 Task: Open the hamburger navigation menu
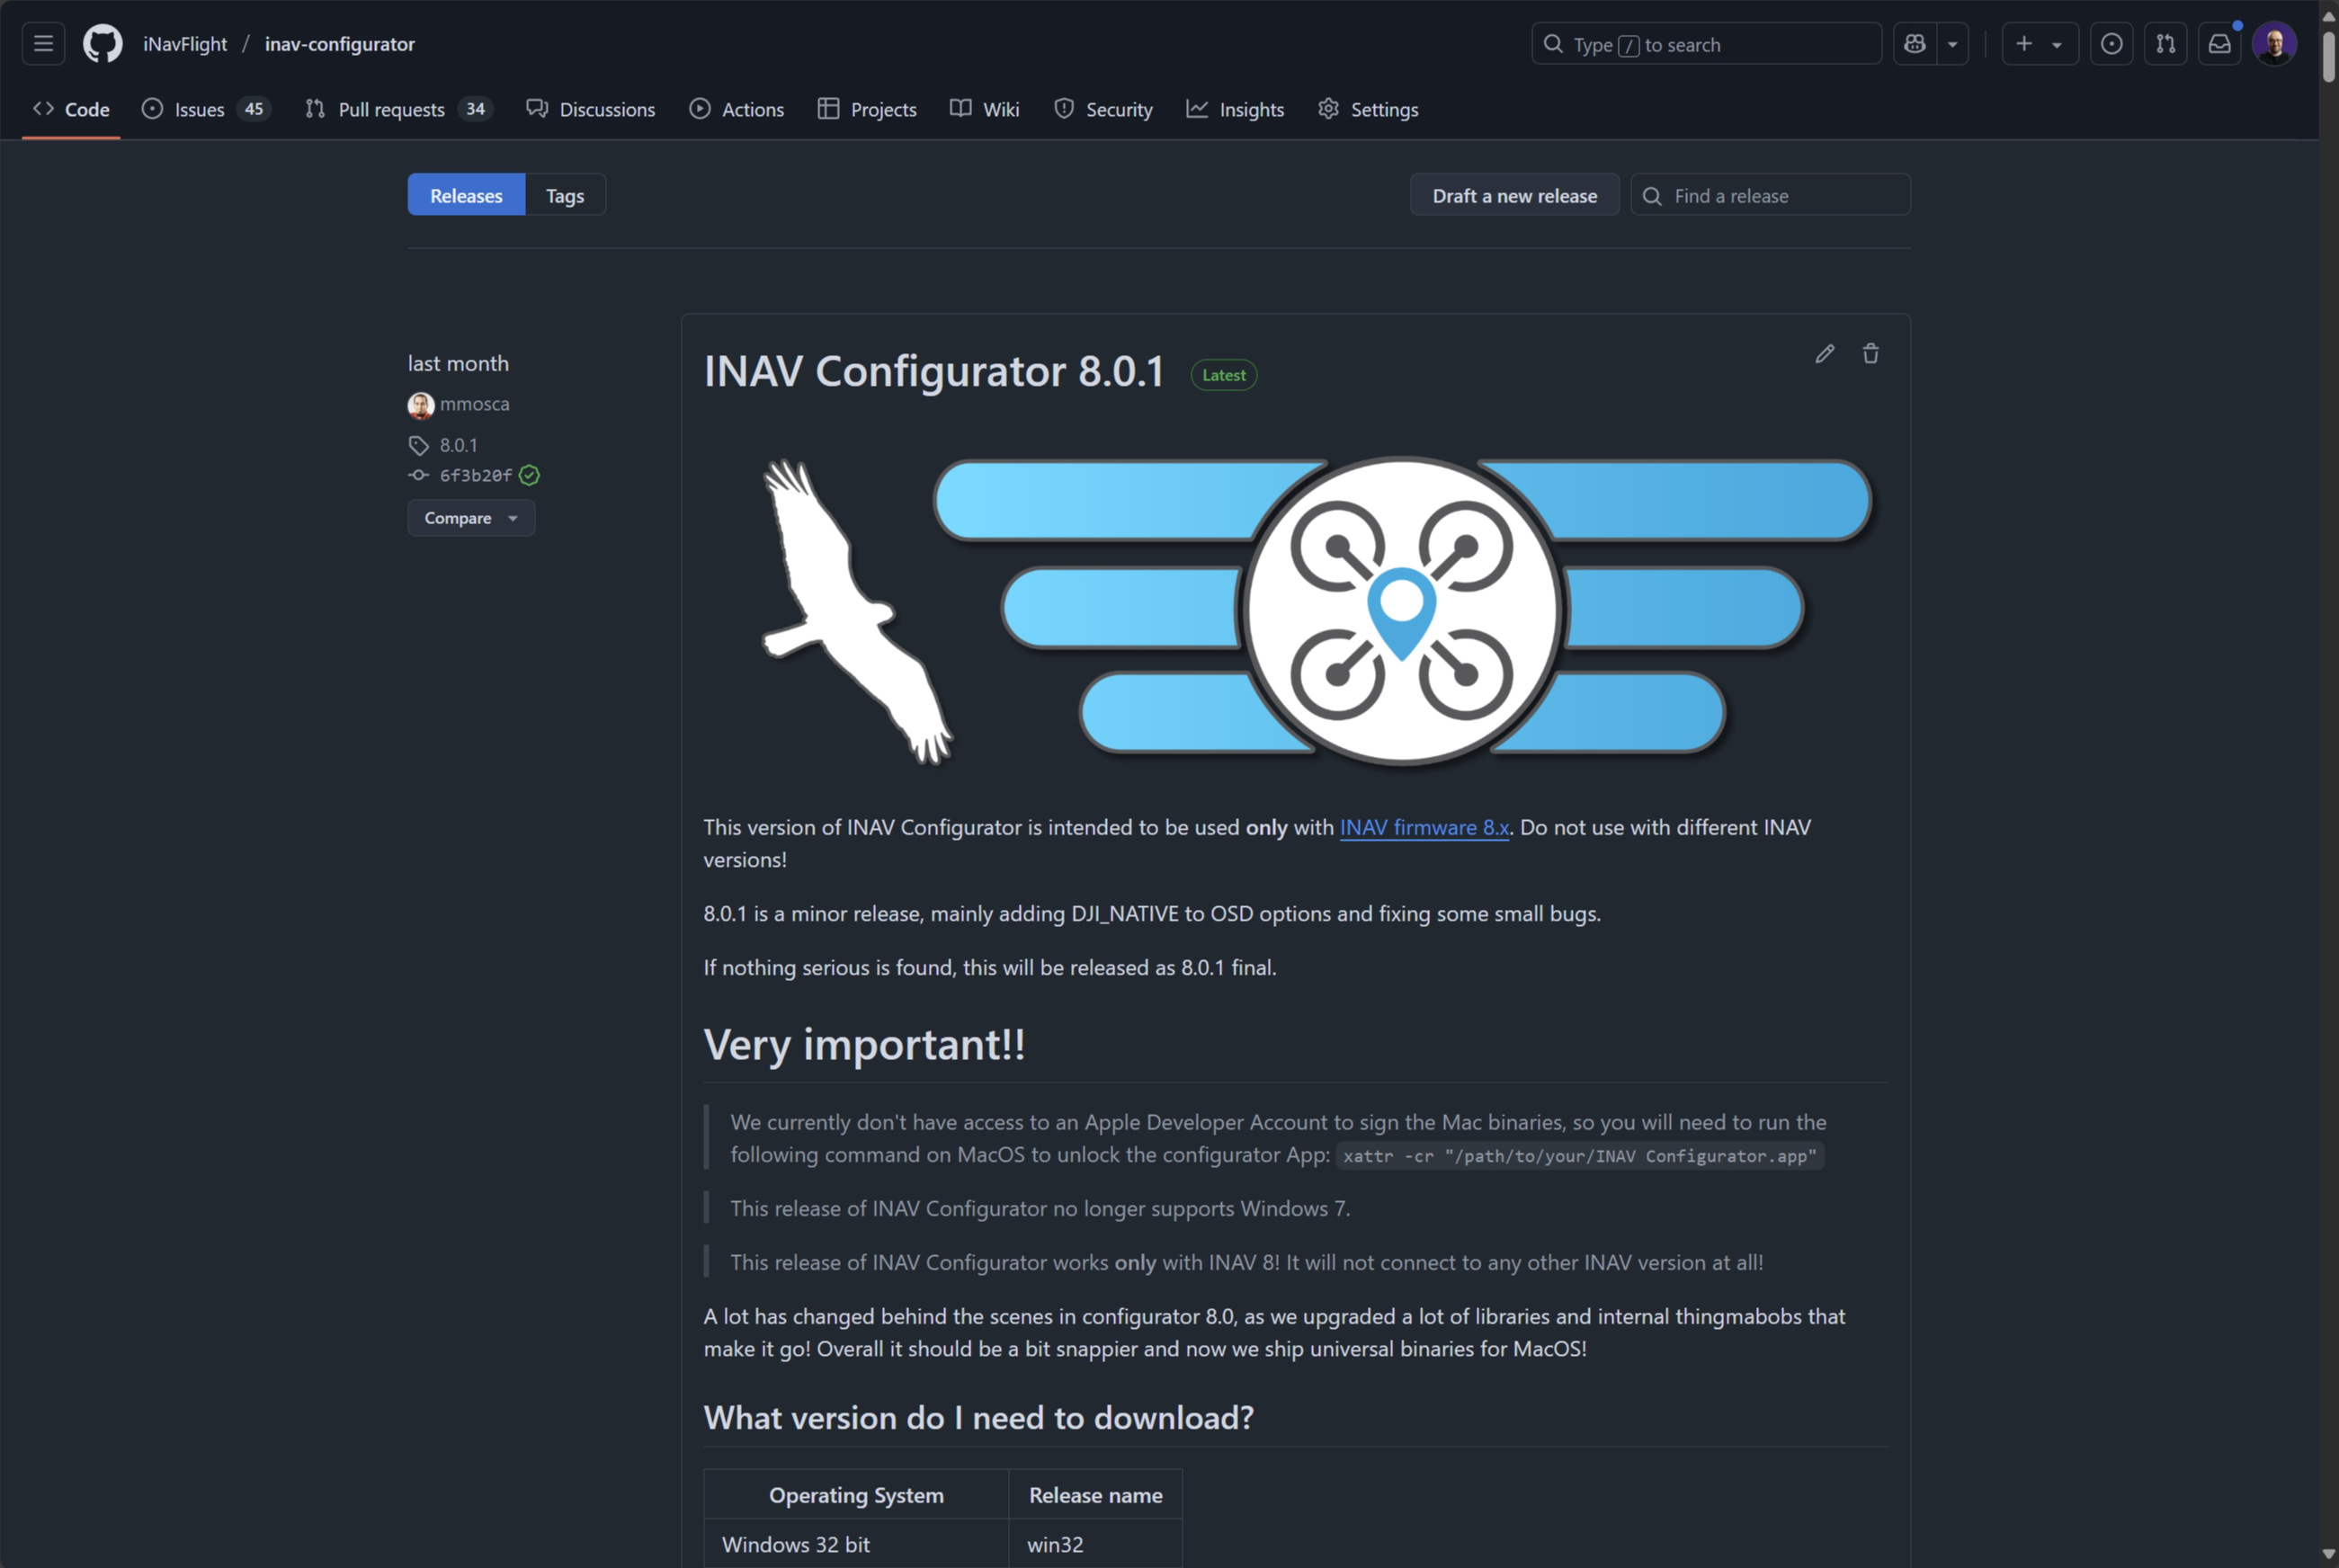(43, 44)
